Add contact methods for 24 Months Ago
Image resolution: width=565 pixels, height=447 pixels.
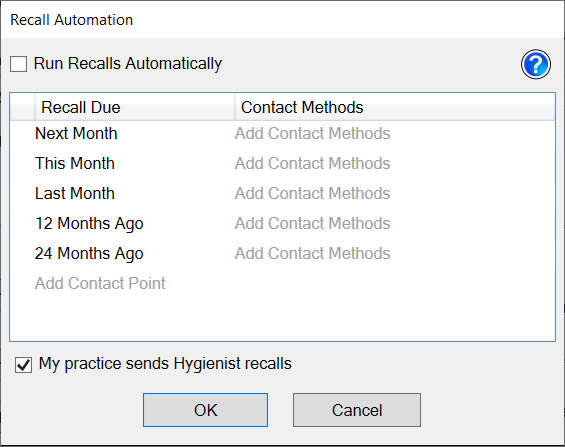312,253
